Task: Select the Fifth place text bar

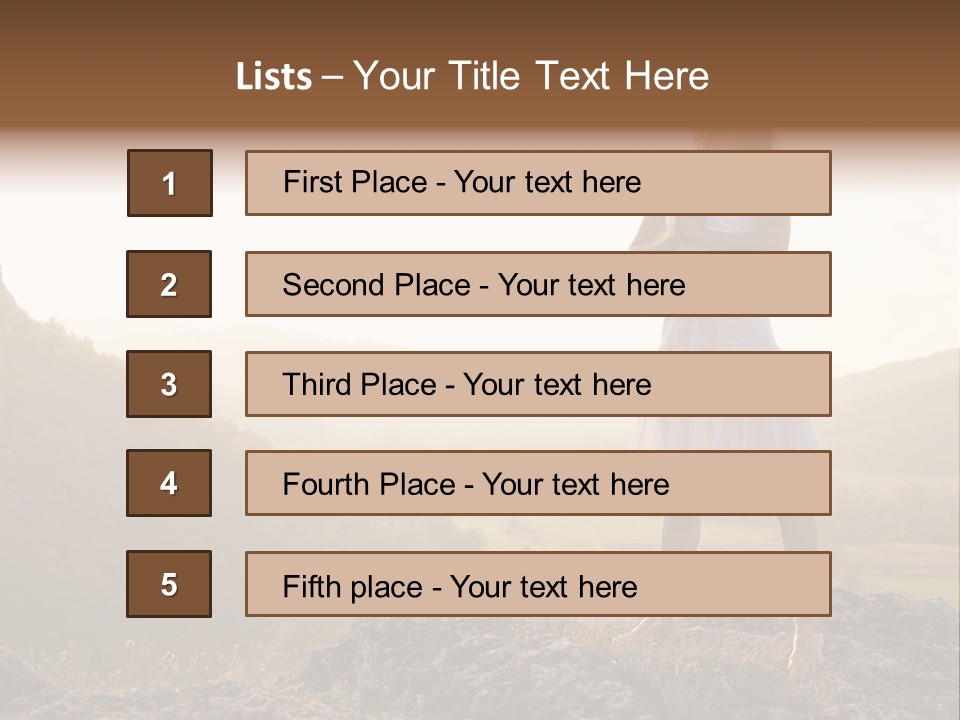Action: (x=538, y=584)
